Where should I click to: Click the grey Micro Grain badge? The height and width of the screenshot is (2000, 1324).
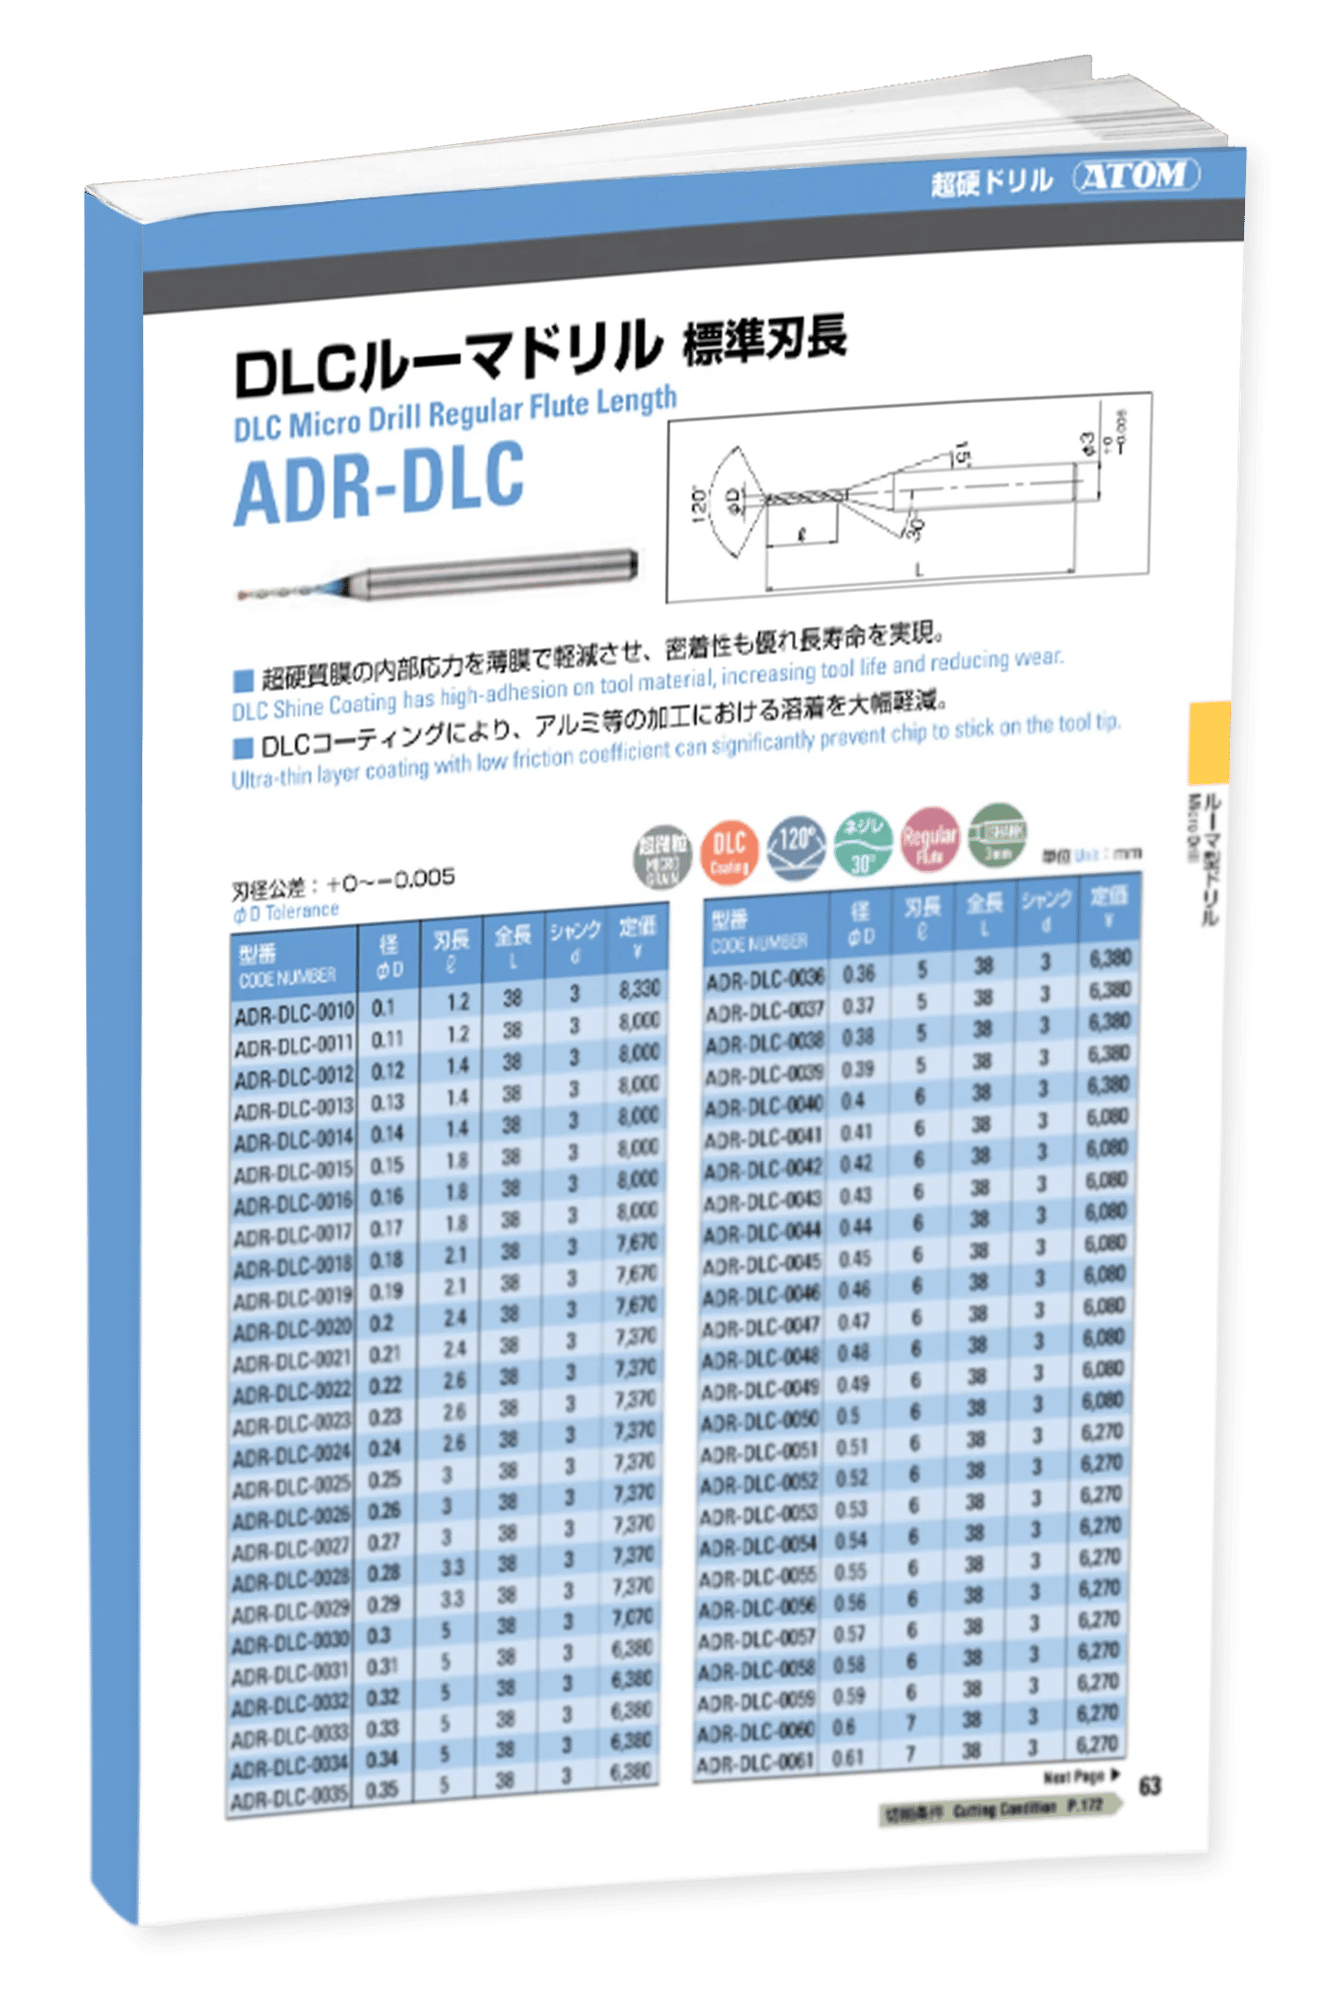[x=662, y=857]
